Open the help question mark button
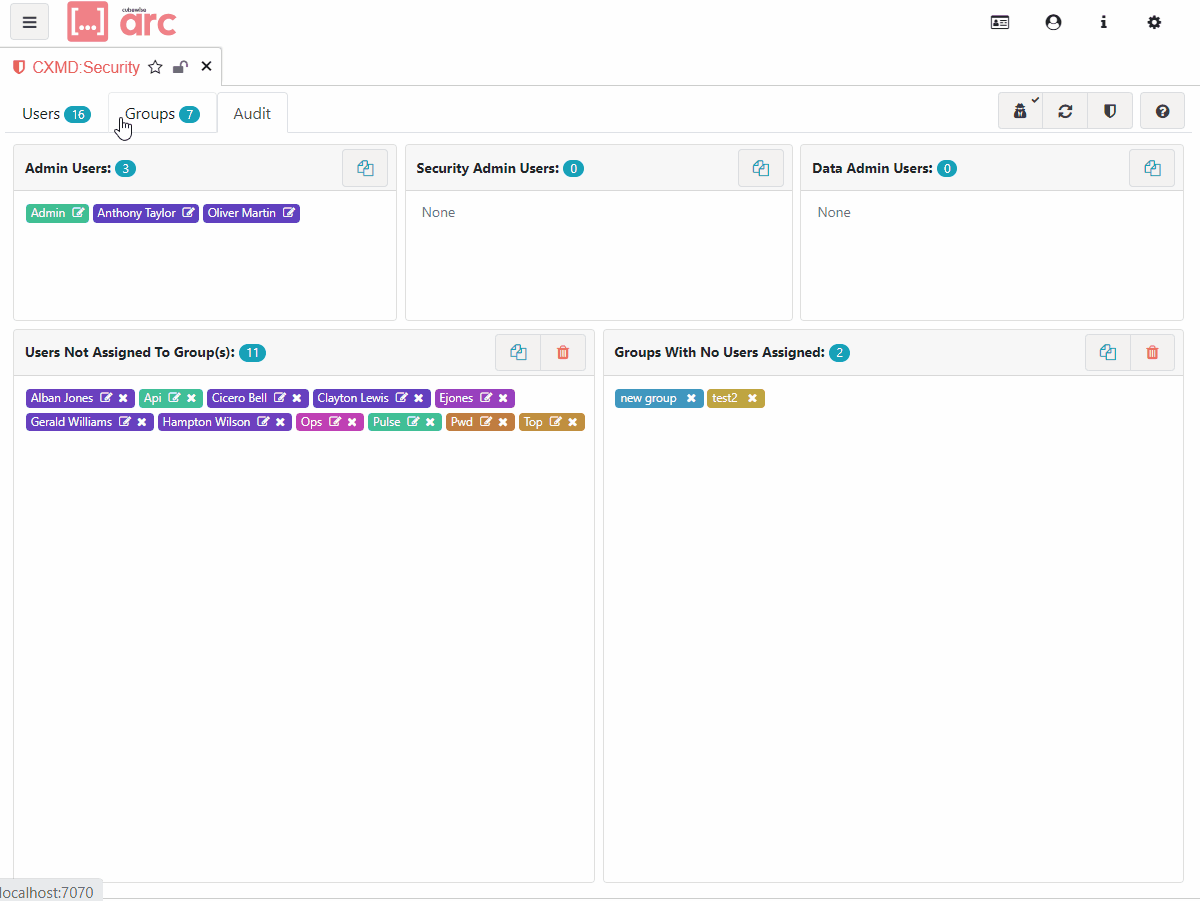1200x901 pixels. click(x=1162, y=111)
